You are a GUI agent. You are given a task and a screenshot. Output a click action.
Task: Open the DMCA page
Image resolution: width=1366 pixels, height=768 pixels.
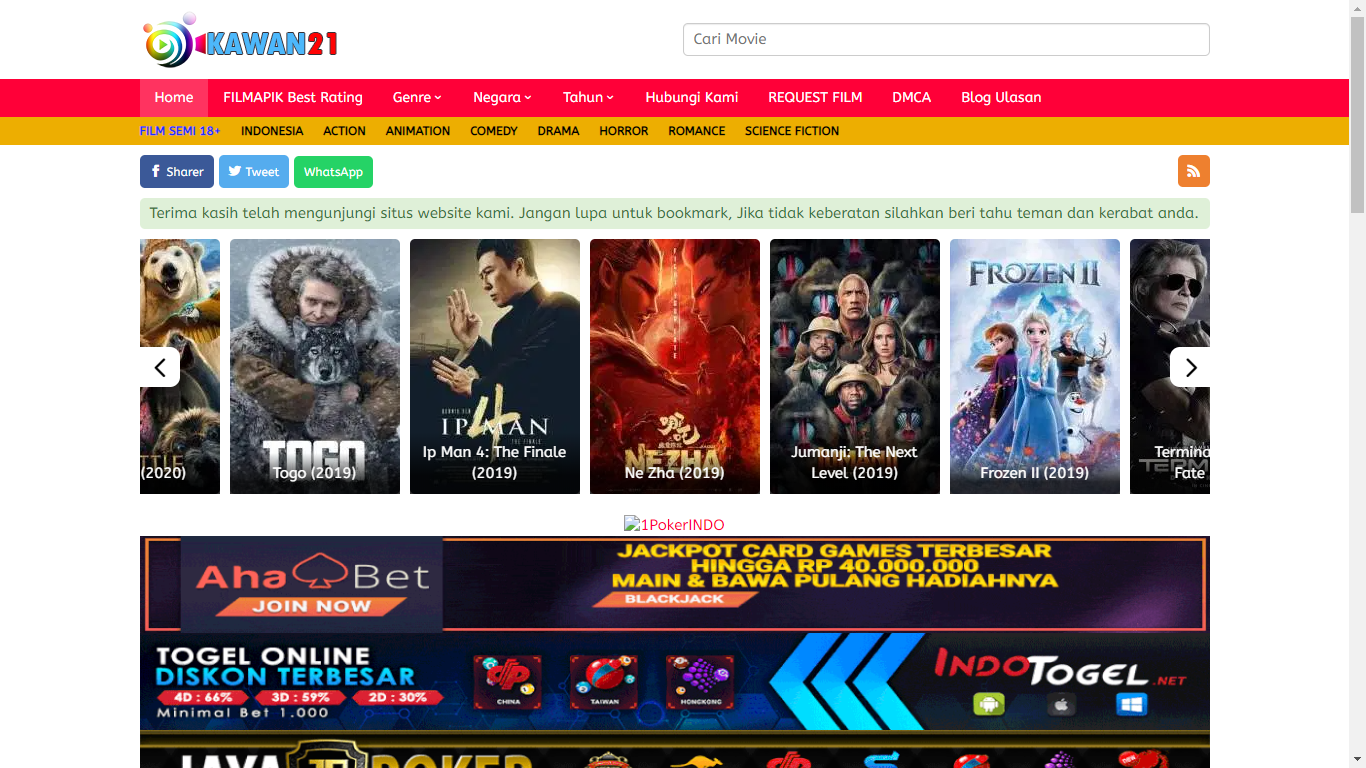912,98
